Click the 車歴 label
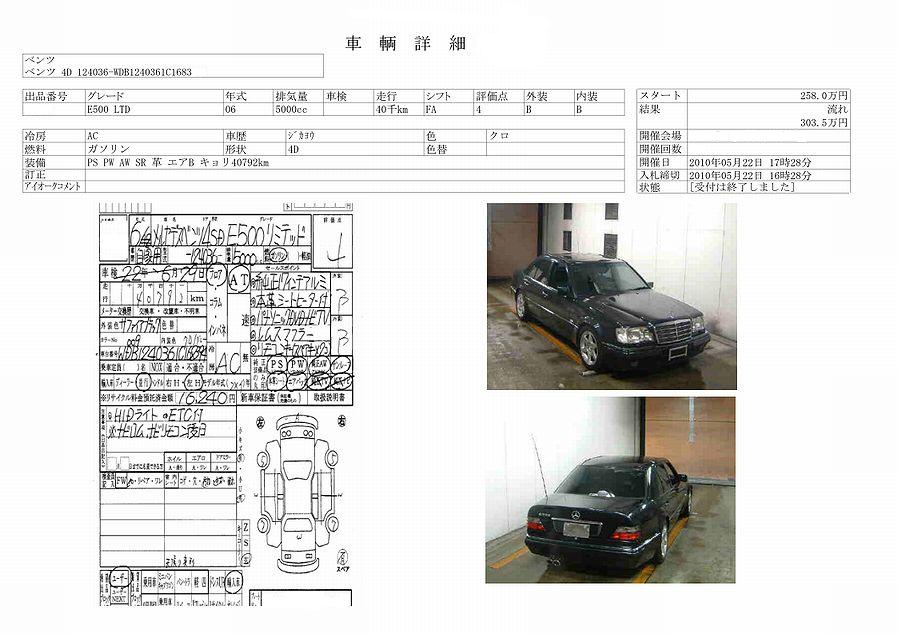898x634 pixels. coord(236,136)
